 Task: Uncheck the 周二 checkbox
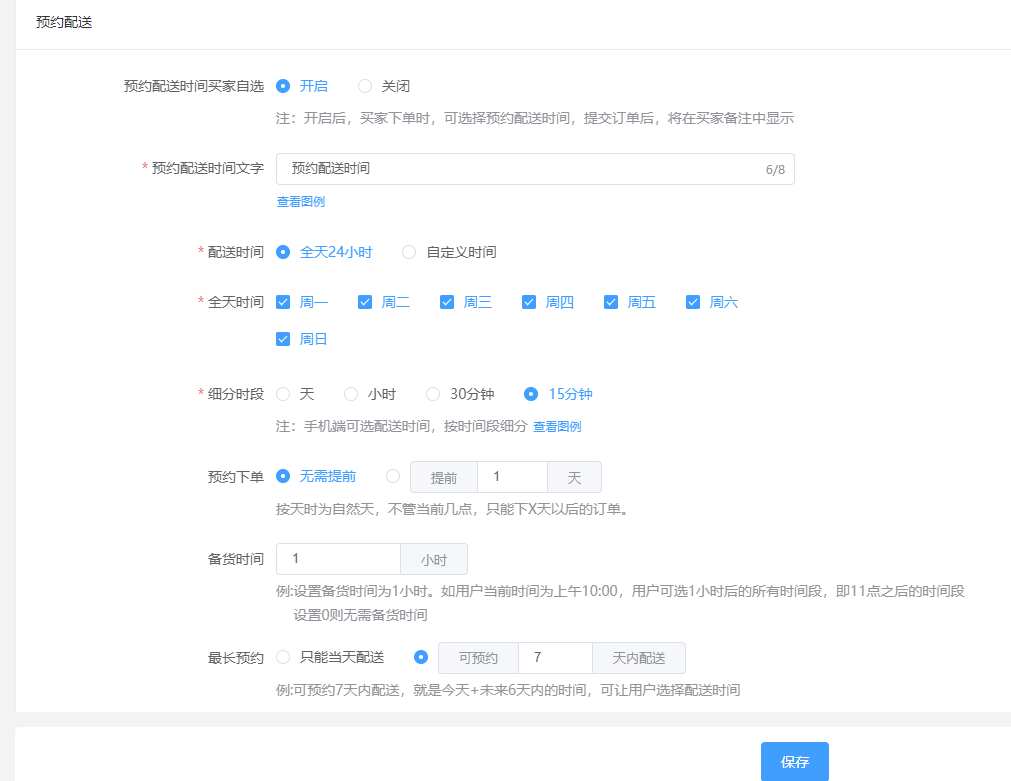pos(365,302)
